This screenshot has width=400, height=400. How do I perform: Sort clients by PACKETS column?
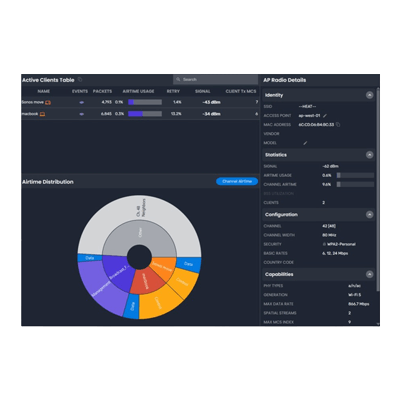[102, 91]
